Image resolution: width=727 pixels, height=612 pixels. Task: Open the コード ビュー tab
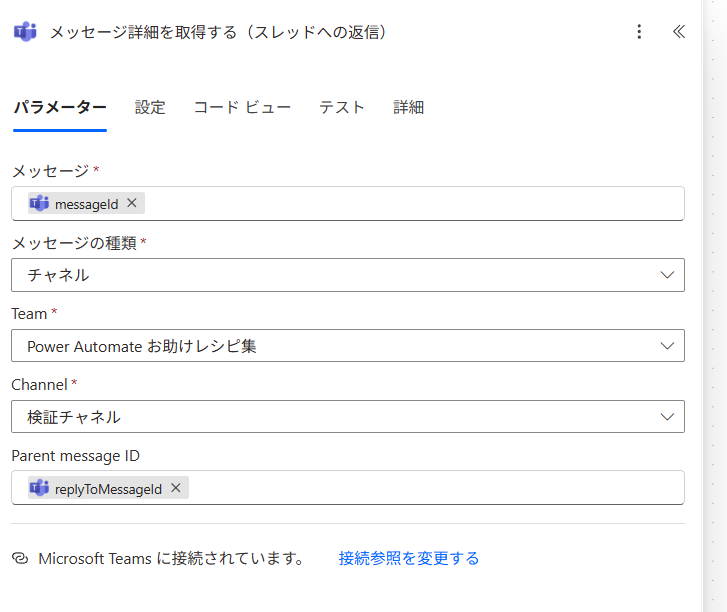242,108
